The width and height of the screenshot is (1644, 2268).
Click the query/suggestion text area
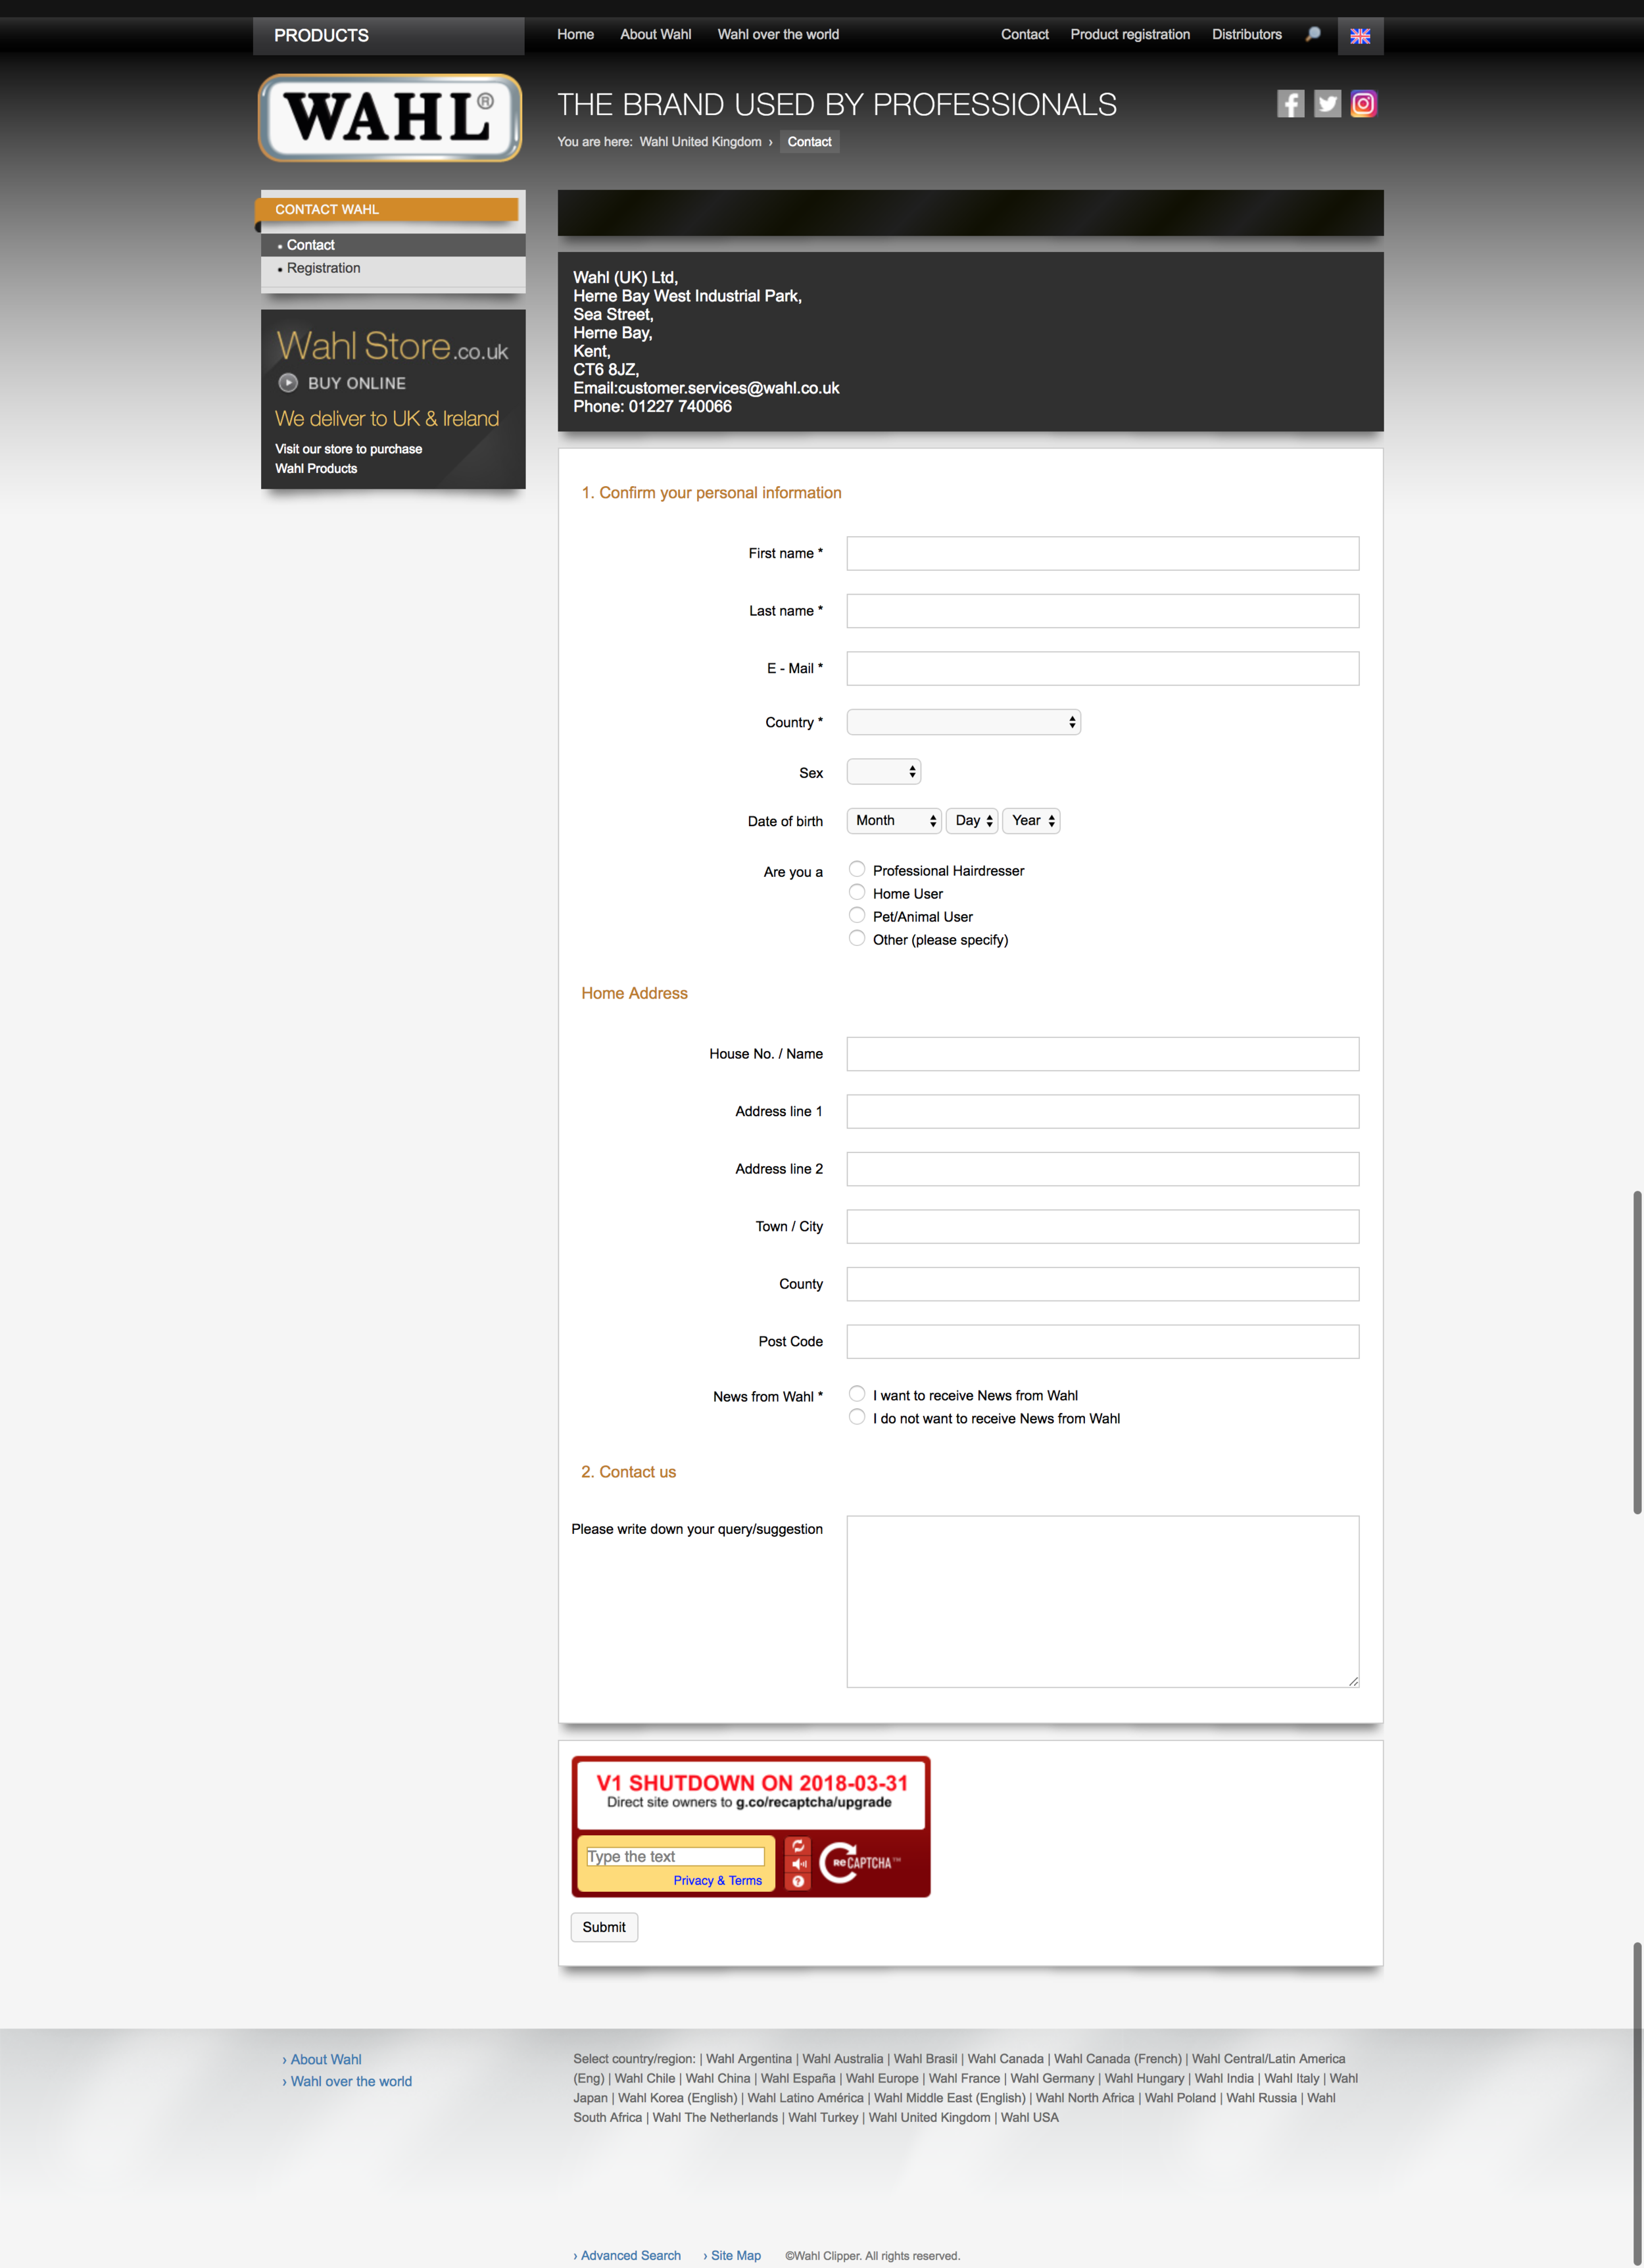click(x=1103, y=1601)
